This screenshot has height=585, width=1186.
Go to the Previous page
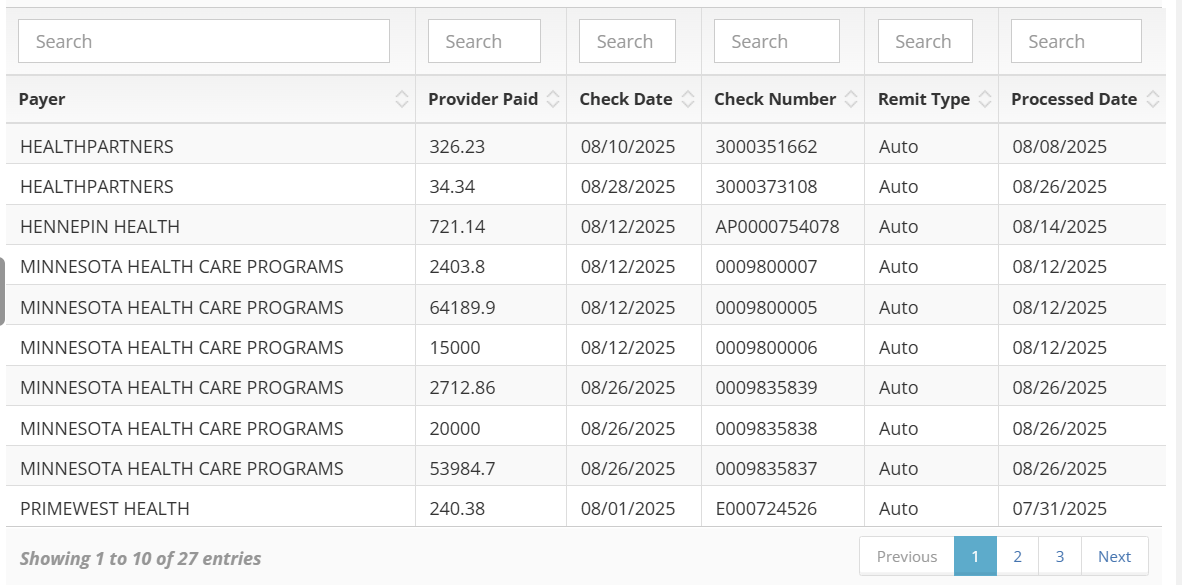click(907, 556)
